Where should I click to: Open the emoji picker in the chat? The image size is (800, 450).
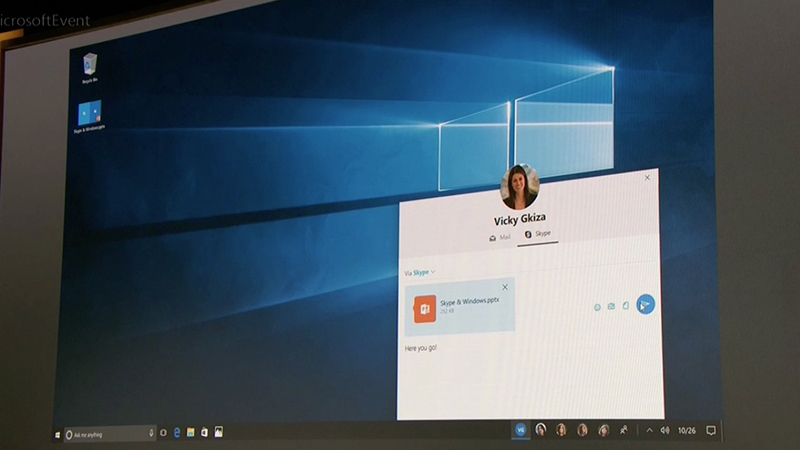597,307
